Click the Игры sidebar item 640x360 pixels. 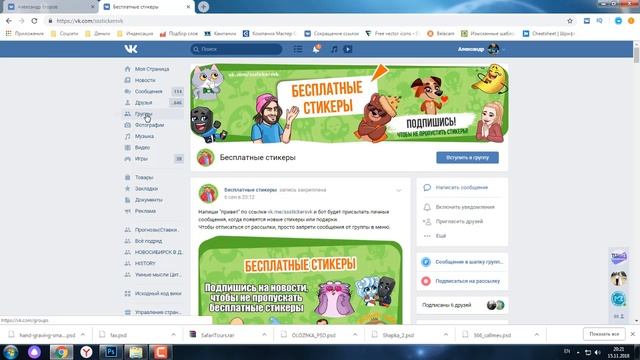click(x=141, y=159)
